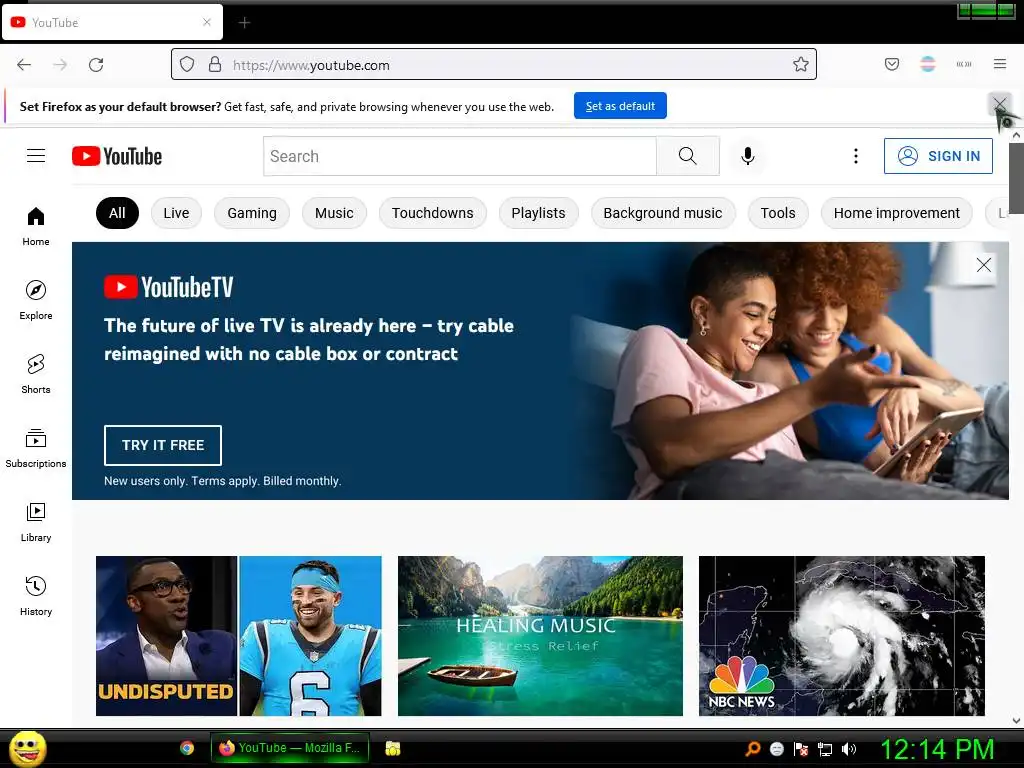
Task: Select the Tools filter chip
Action: [778, 213]
